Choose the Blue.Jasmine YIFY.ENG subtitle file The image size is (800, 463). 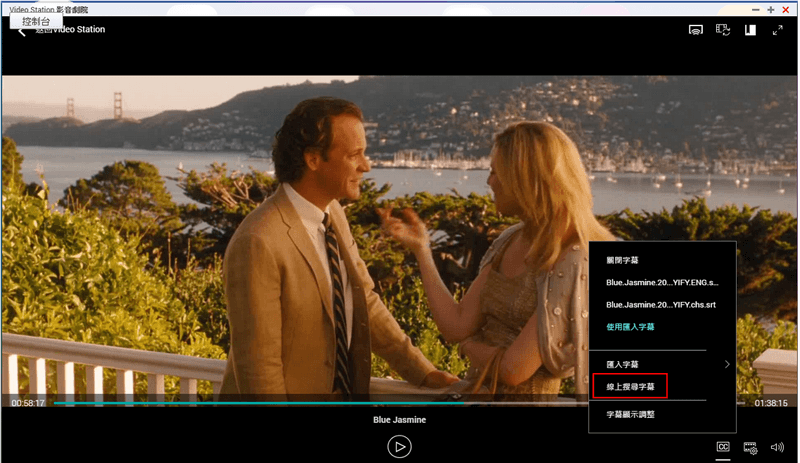[x=662, y=282]
